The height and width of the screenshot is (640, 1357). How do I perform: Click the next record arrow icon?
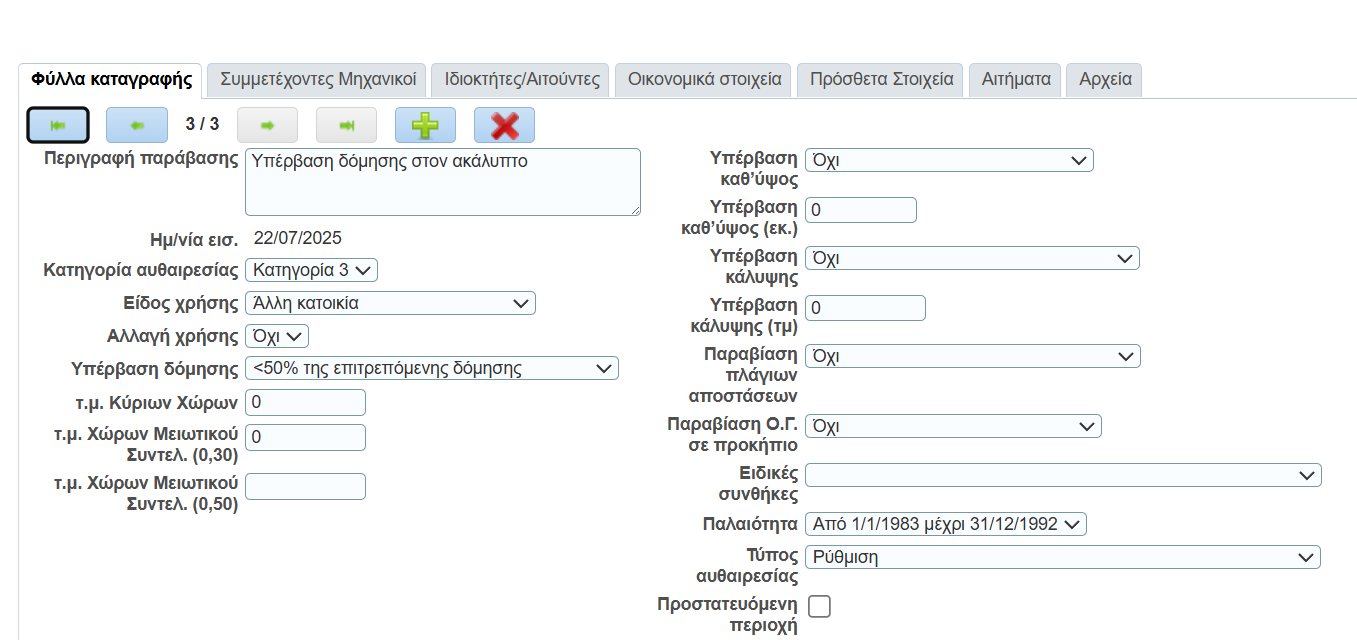267,125
